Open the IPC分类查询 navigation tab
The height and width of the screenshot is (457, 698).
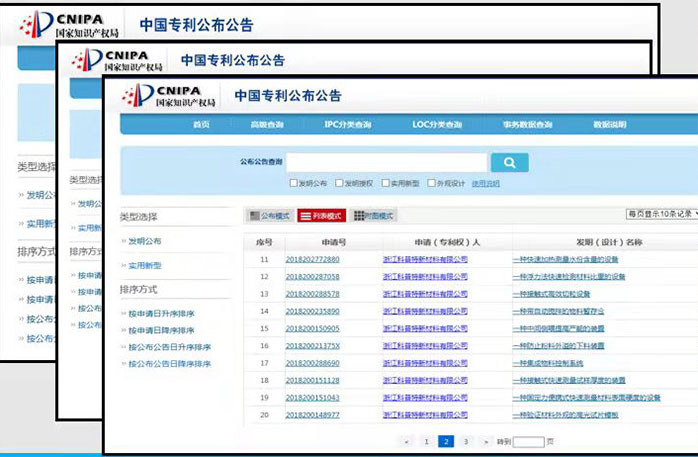347,125
